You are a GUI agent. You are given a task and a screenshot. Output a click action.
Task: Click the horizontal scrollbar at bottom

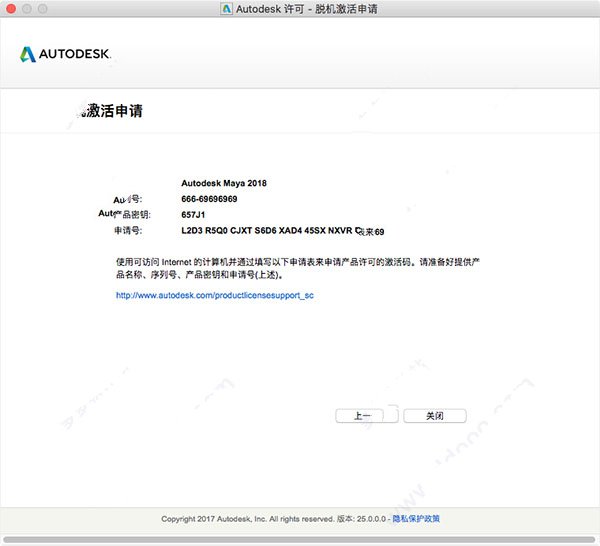[x=299, y=540]
